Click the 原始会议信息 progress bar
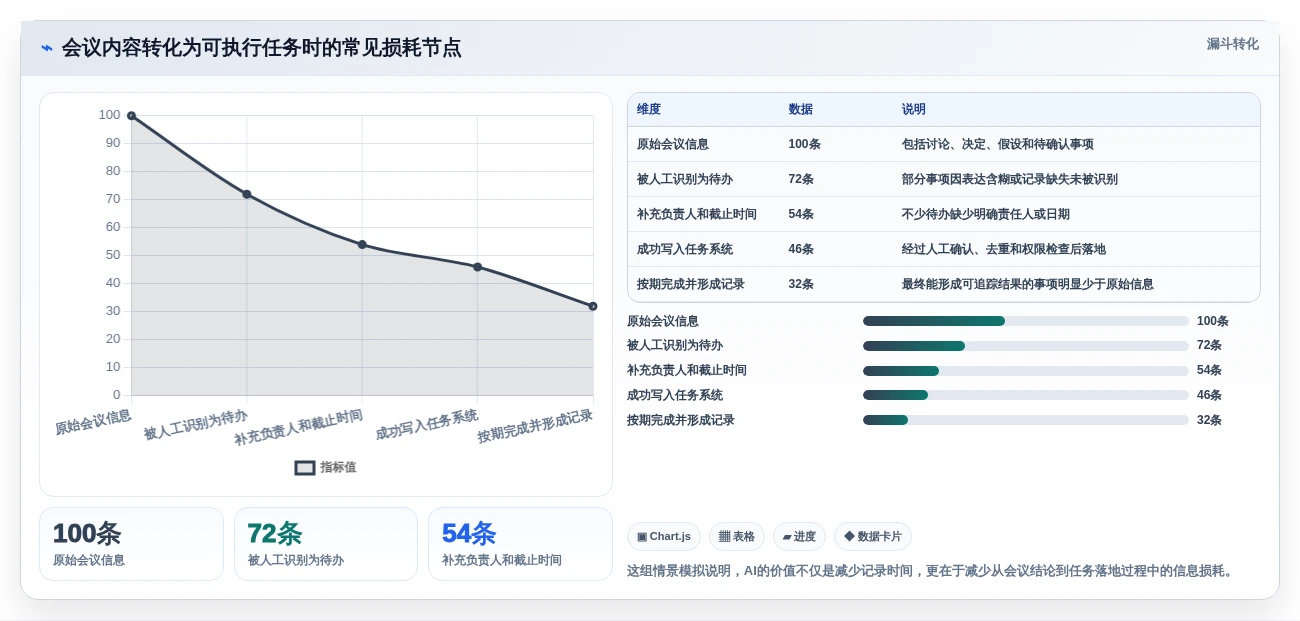1300x621 pixels. point(1026,321)
